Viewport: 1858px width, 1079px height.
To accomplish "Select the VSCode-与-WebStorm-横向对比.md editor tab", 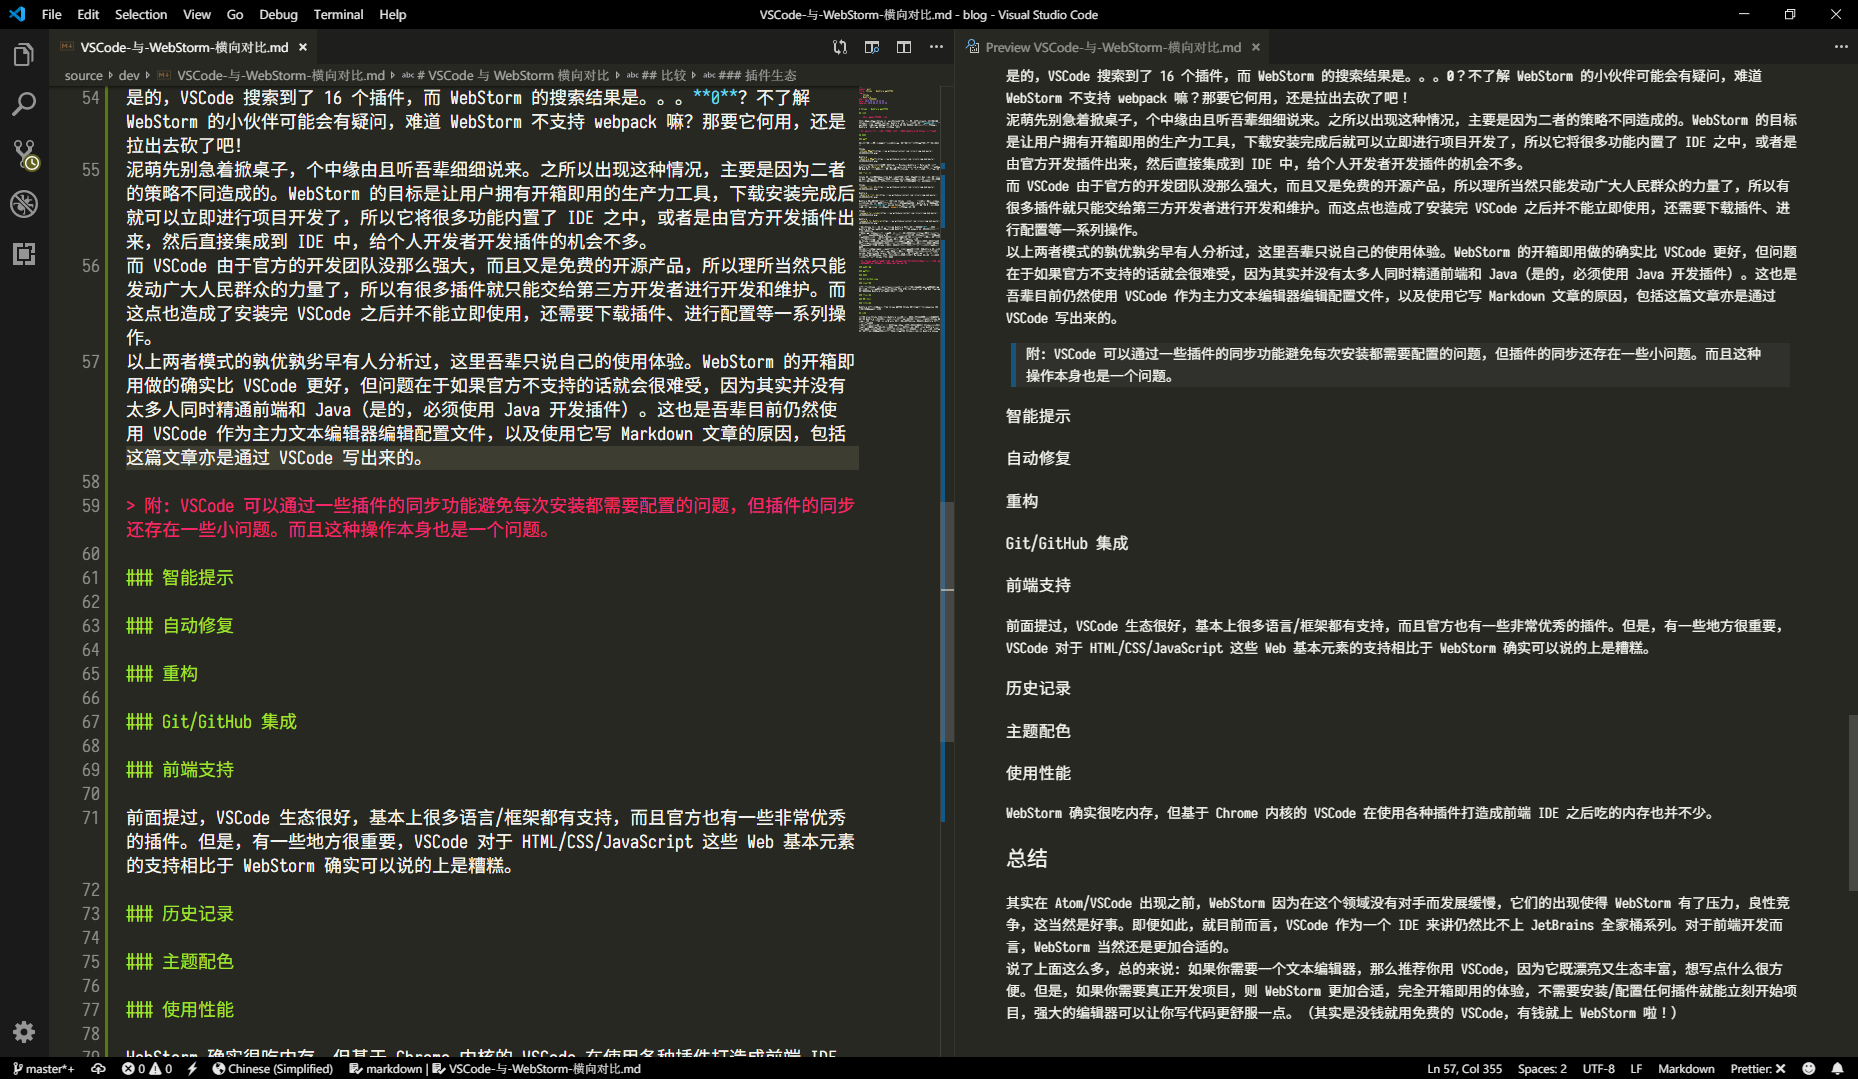I will [184, 47].
